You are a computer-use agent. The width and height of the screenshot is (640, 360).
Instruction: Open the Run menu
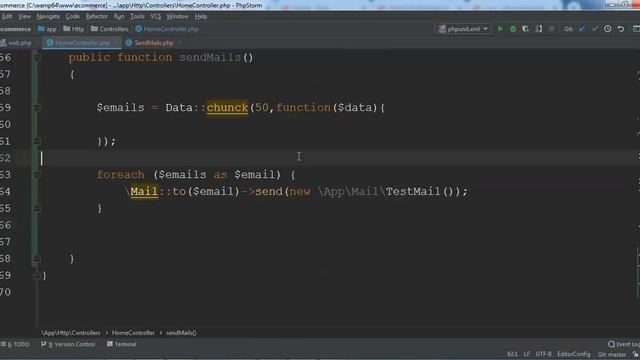(x=119, y=17)
